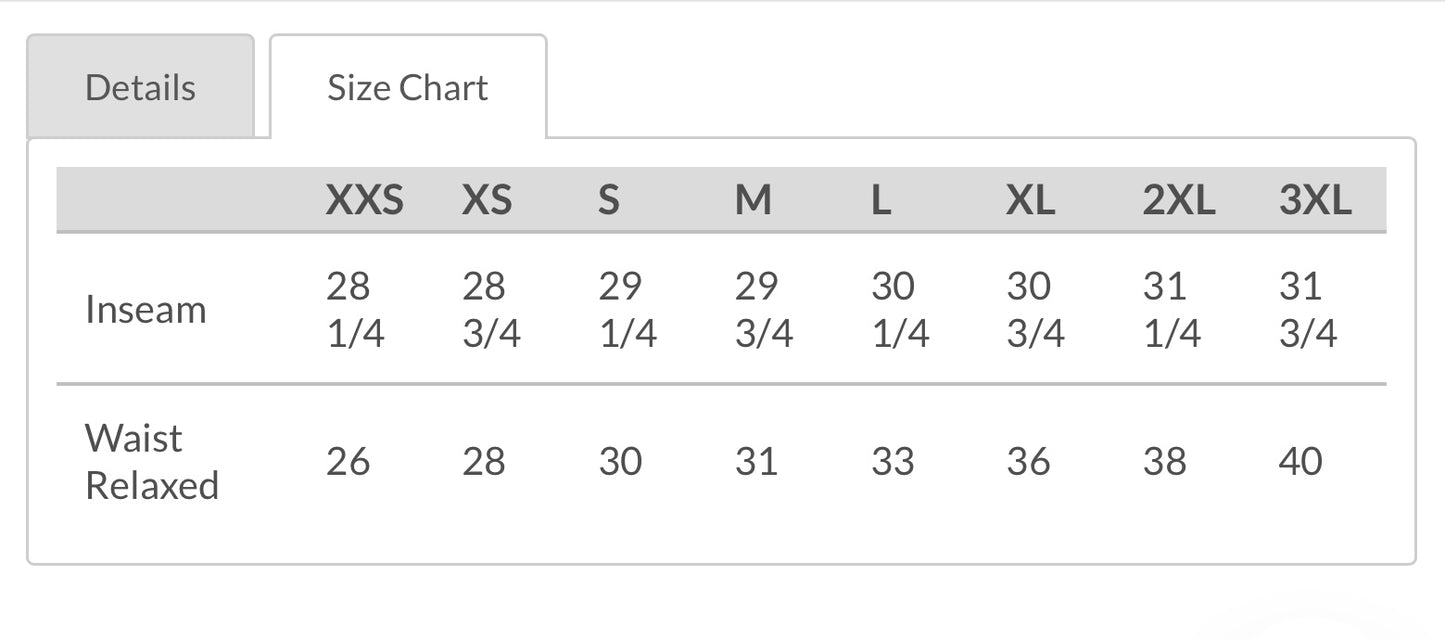Image resolution: width=1445 pixels, height=639 pixels.
Task: Select the Waist Relaxed row label
Action: pyautogui.click(x=151, y=462)
